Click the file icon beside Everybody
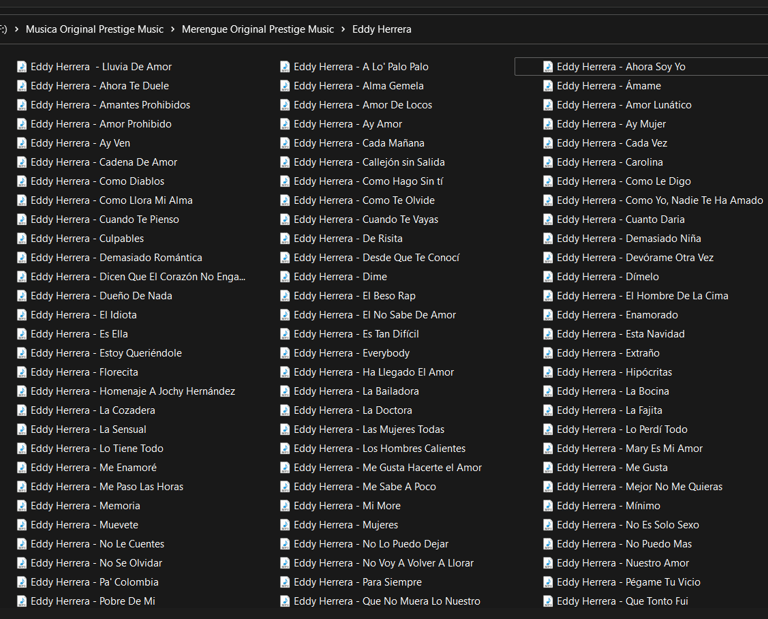This screenshot has height=619, width=768. 285,353
